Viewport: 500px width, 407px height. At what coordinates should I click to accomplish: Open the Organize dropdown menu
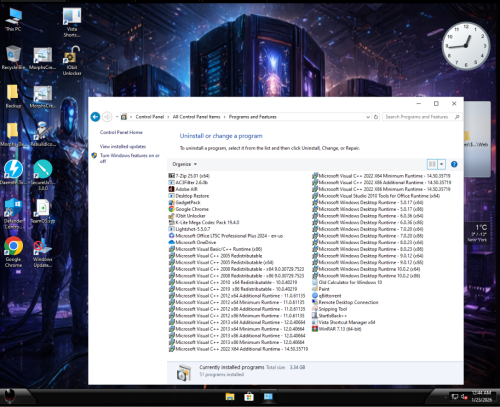coord(184,164)
